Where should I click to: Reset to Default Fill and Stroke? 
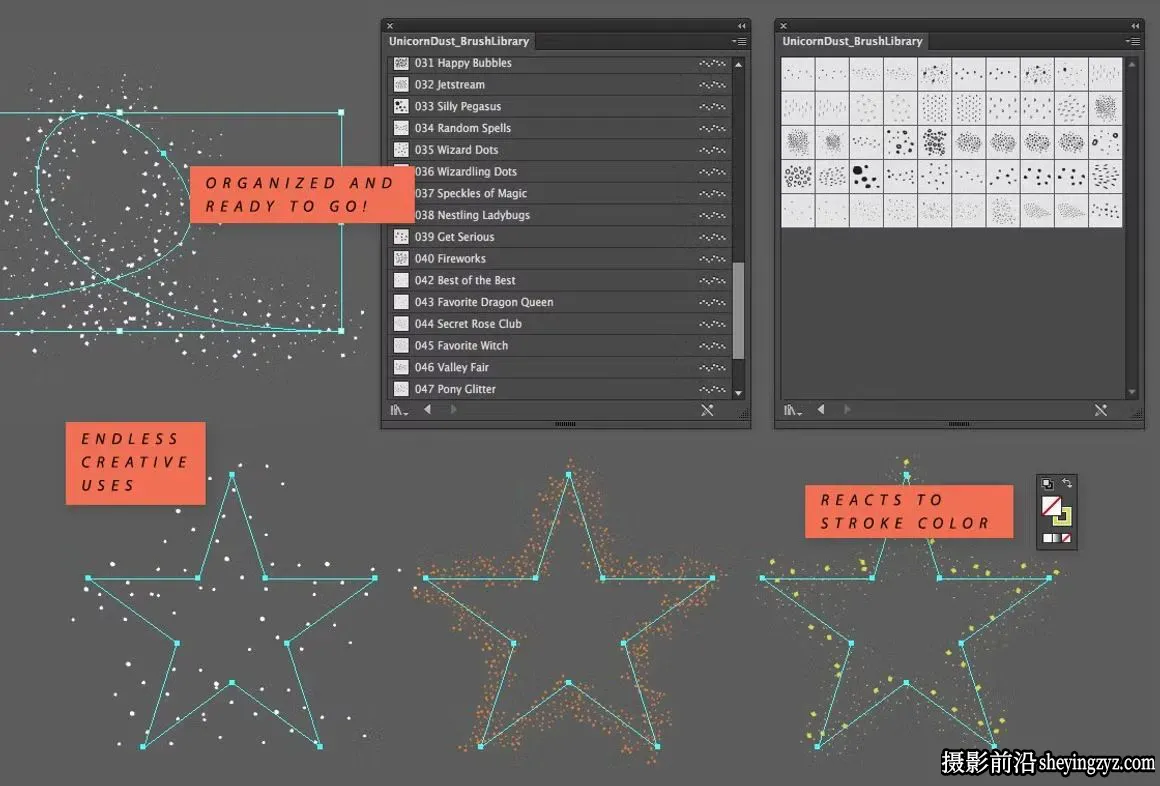1048,484
